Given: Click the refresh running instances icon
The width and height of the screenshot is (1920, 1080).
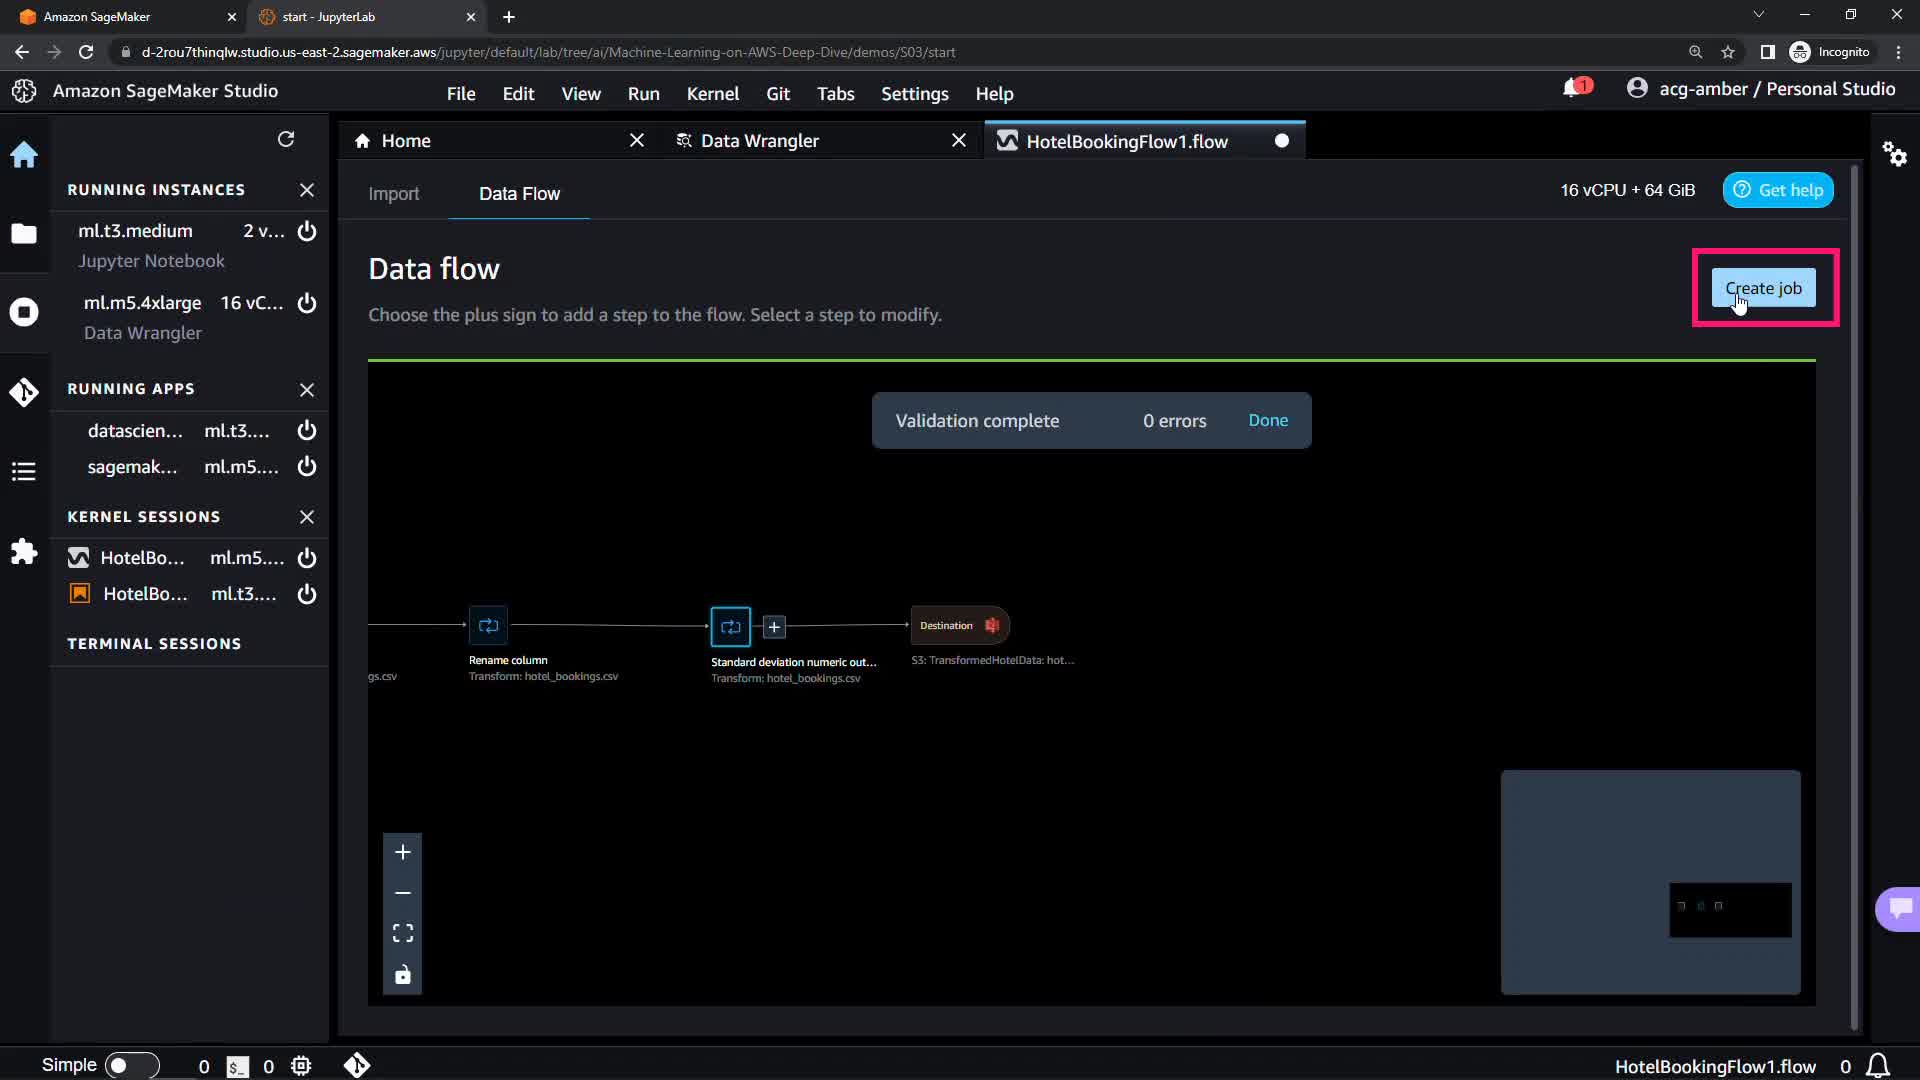Looking at the screenshot, I should pyautogui.click(x=286, y=139).
